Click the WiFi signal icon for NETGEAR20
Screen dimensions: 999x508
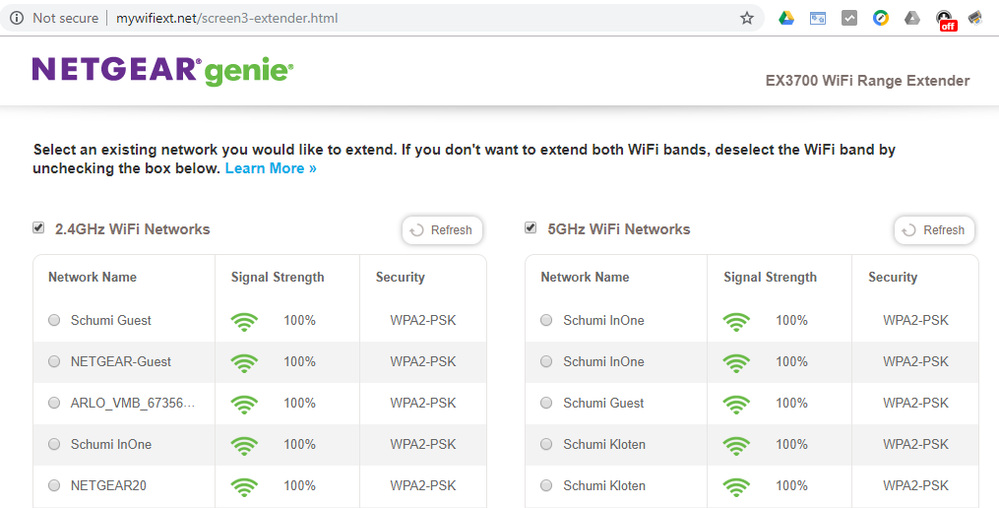[244, 486]
